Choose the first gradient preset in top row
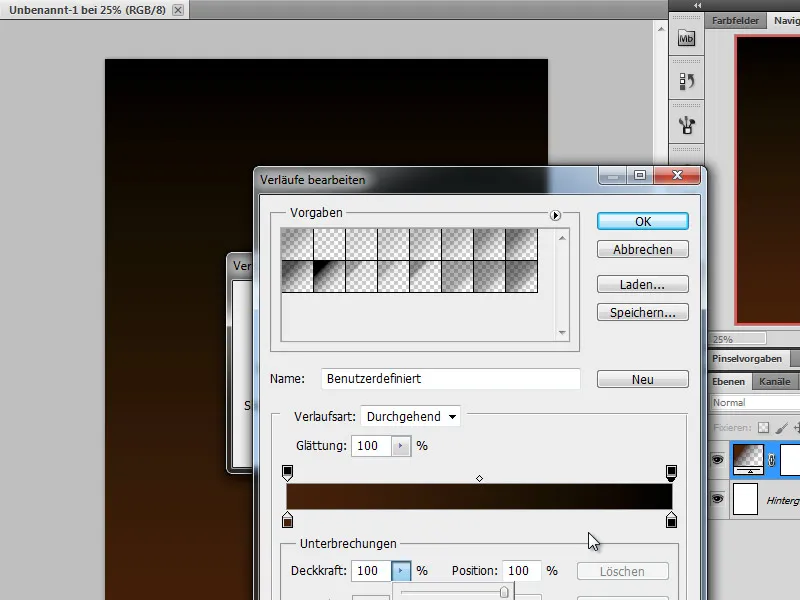Screen dimensions: 800x600 pyautogui.click(x=297, y=244)
